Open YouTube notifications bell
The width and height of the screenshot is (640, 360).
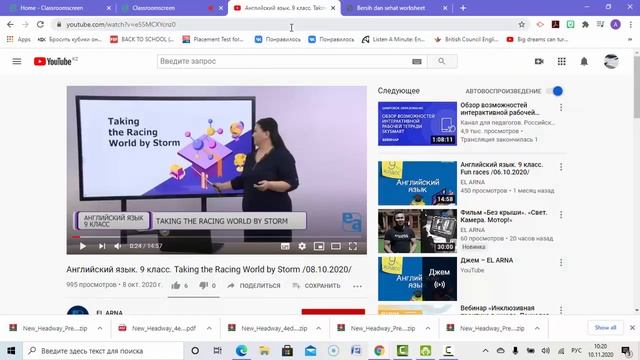click(584, 61)
